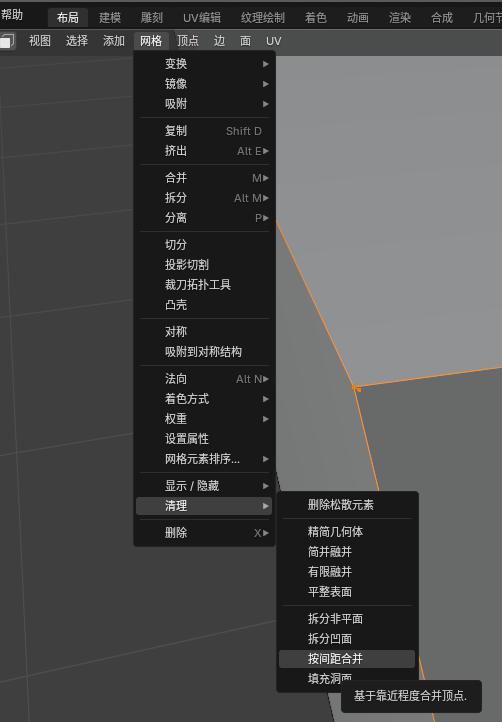Open the UV menu in header
The image size is (502, 722).
[x=274, y=41]
